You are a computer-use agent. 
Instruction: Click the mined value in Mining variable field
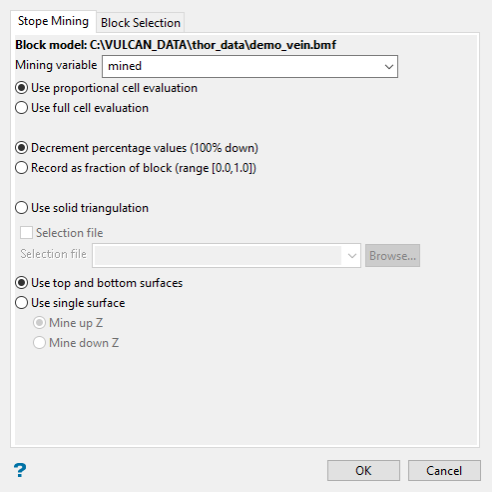tap(125, 66)
